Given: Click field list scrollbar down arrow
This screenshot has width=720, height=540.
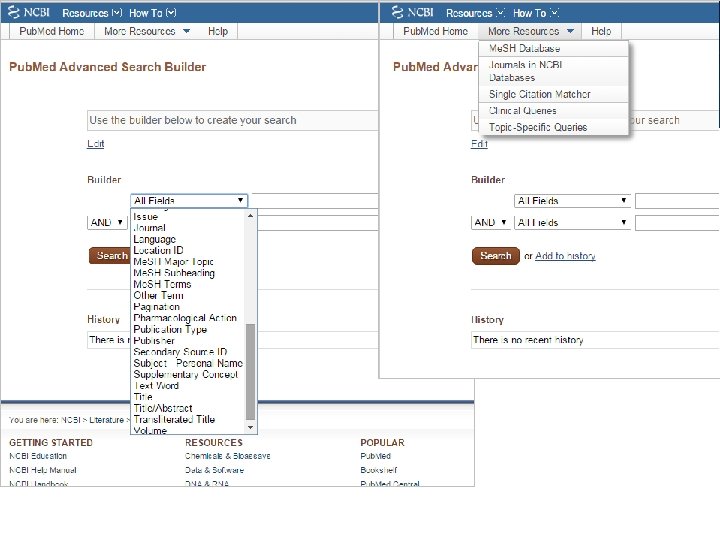Looking at the screenshot, I should click(251, 428).
